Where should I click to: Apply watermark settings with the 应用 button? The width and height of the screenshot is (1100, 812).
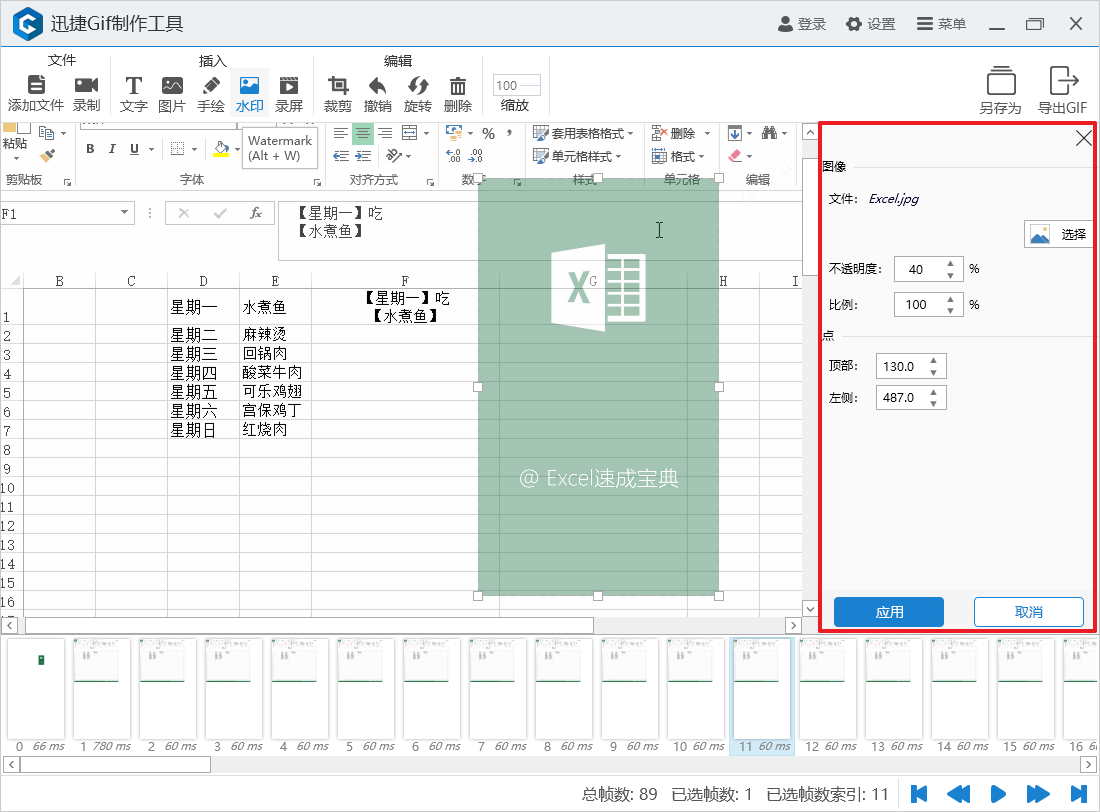pyautogui.click(x=888, y=612)
